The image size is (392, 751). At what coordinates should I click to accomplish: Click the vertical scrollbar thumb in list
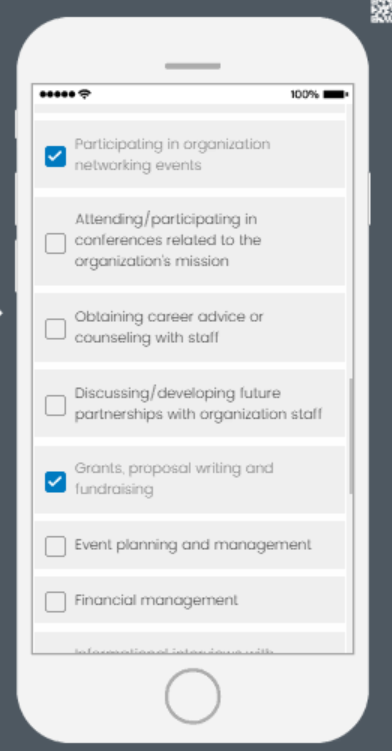tap(351, 436)
